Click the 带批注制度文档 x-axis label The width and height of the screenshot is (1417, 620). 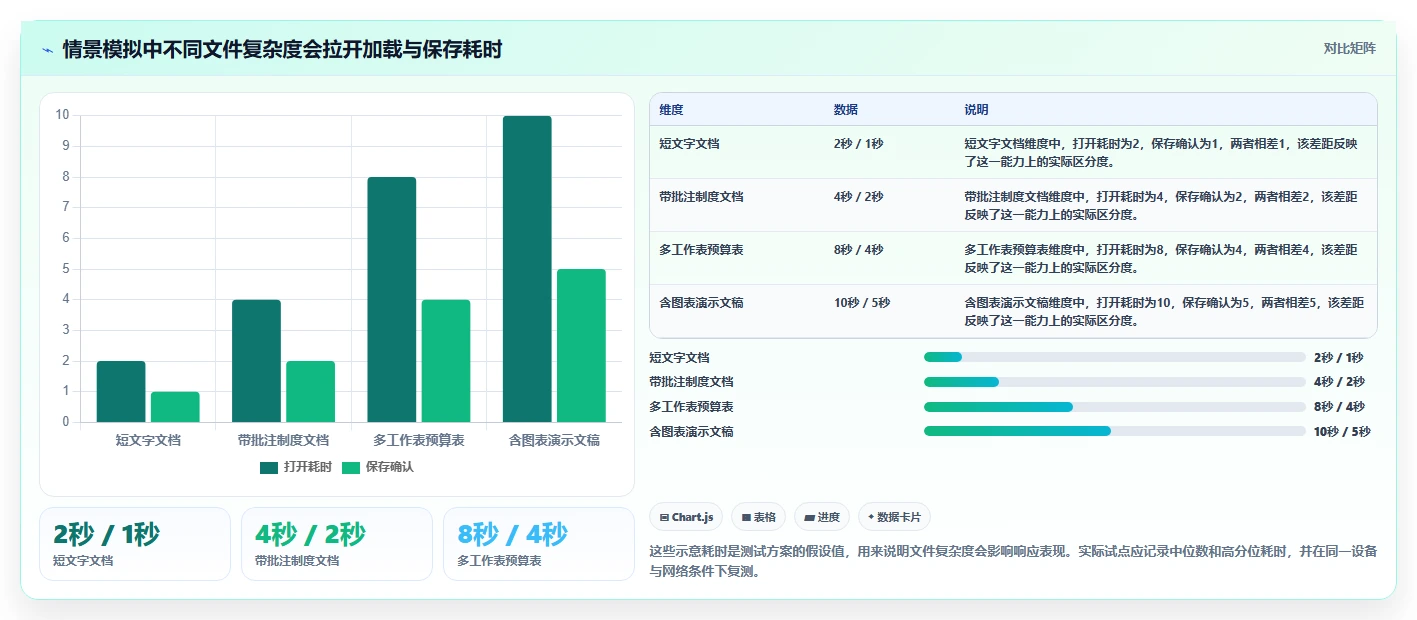[x=283, y=440]
